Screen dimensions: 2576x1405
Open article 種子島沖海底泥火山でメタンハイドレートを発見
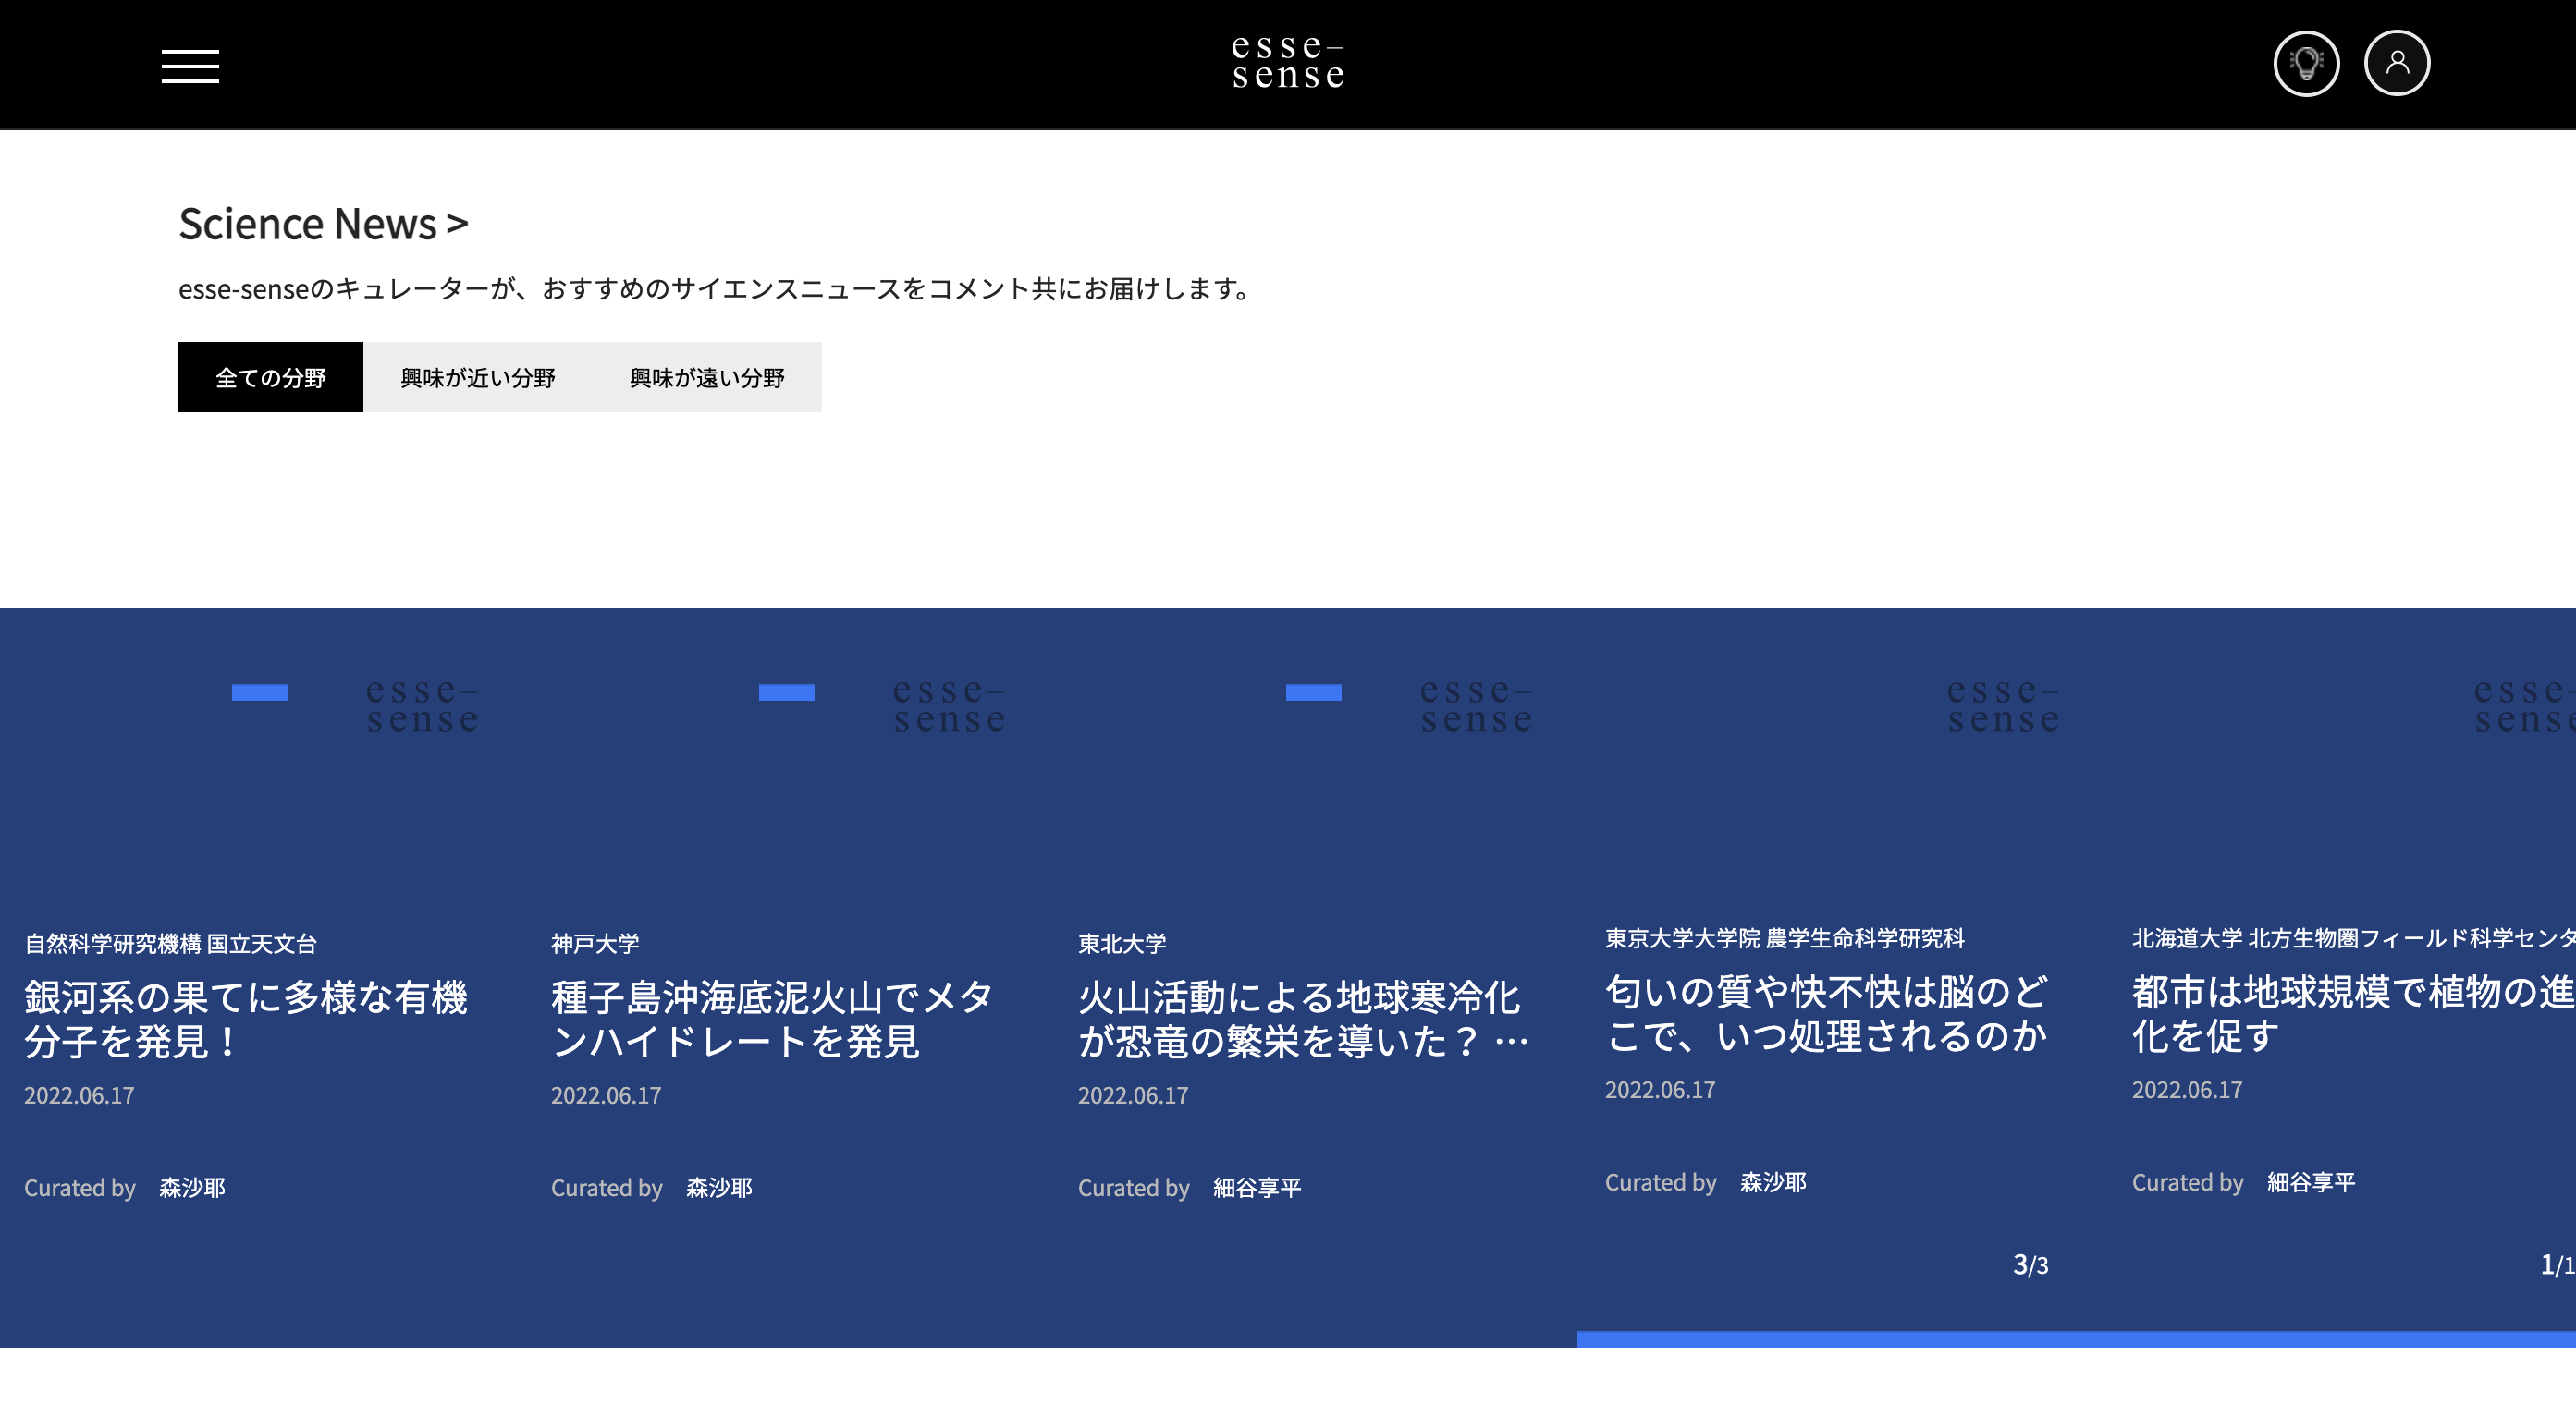(771, 1018)
